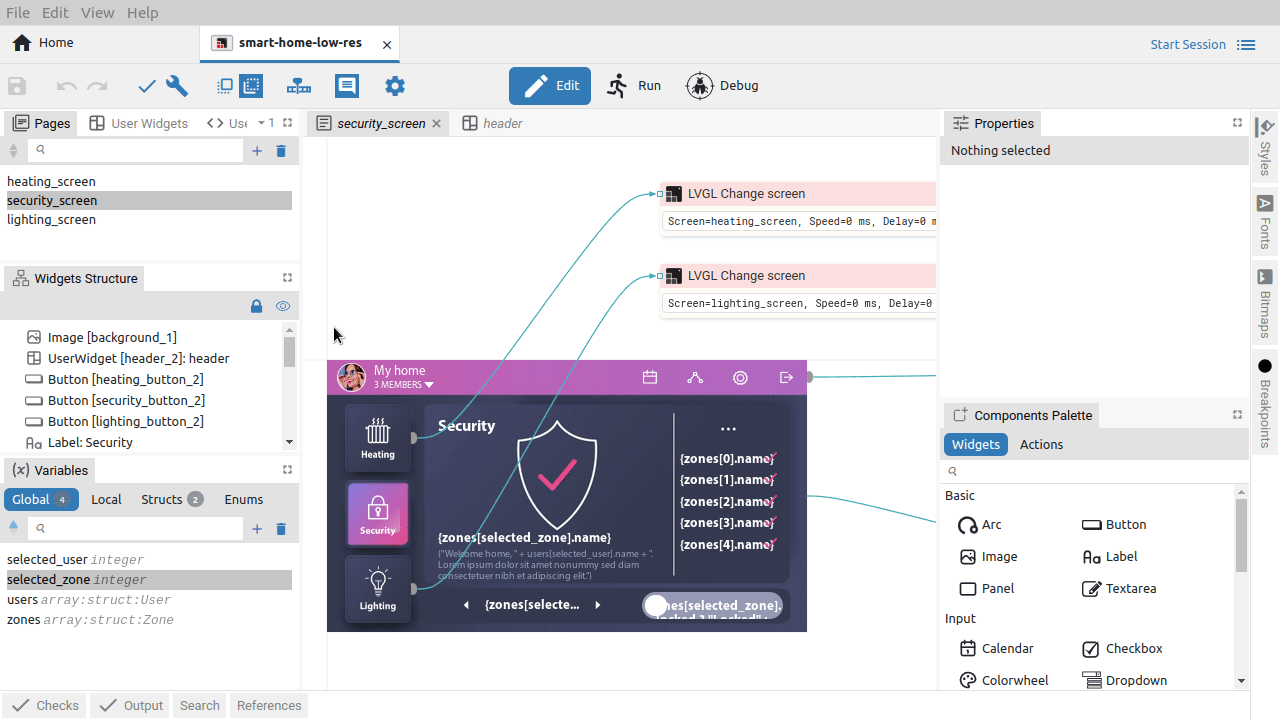Viewport: 1280px width, 720px height.
Task: Delete selected variable trash icon
Action: (281, 529)
